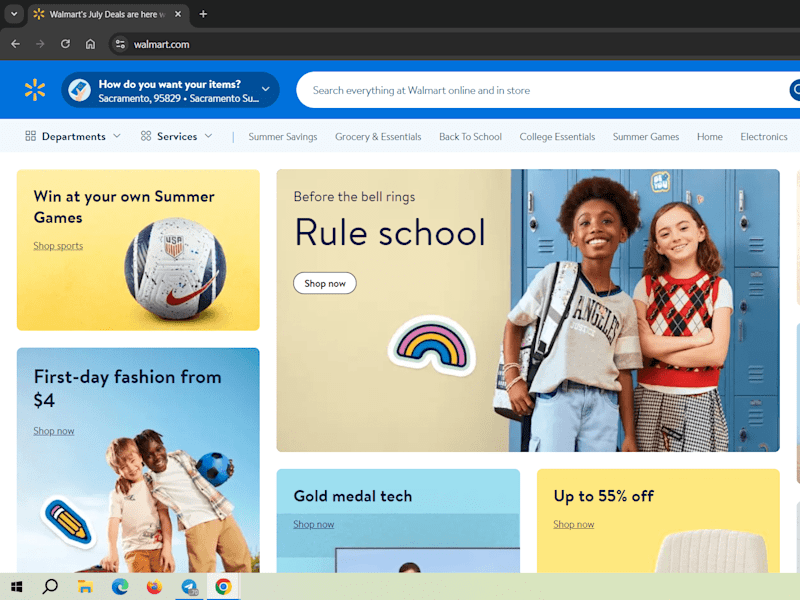Open College Essentials

[557, 137]
